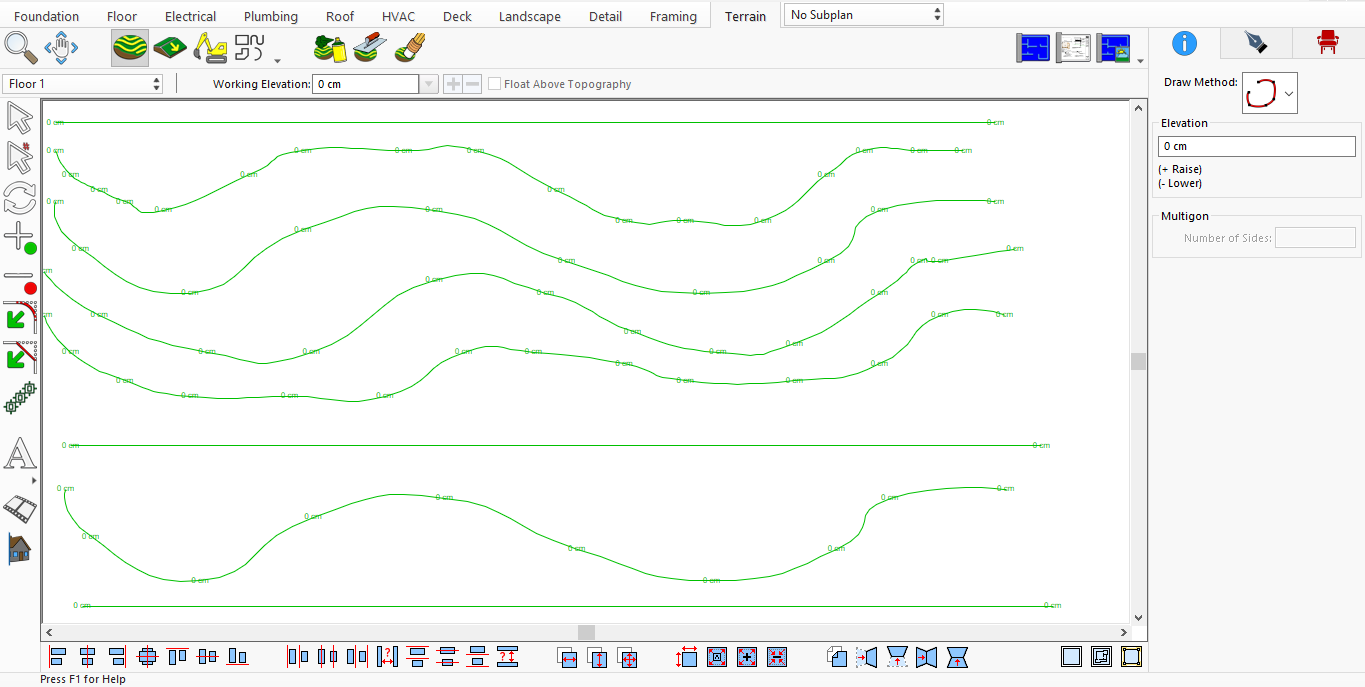Screen dimensions: 1365x687
Task: Open the Landscape menu
Action: [529, 16]
